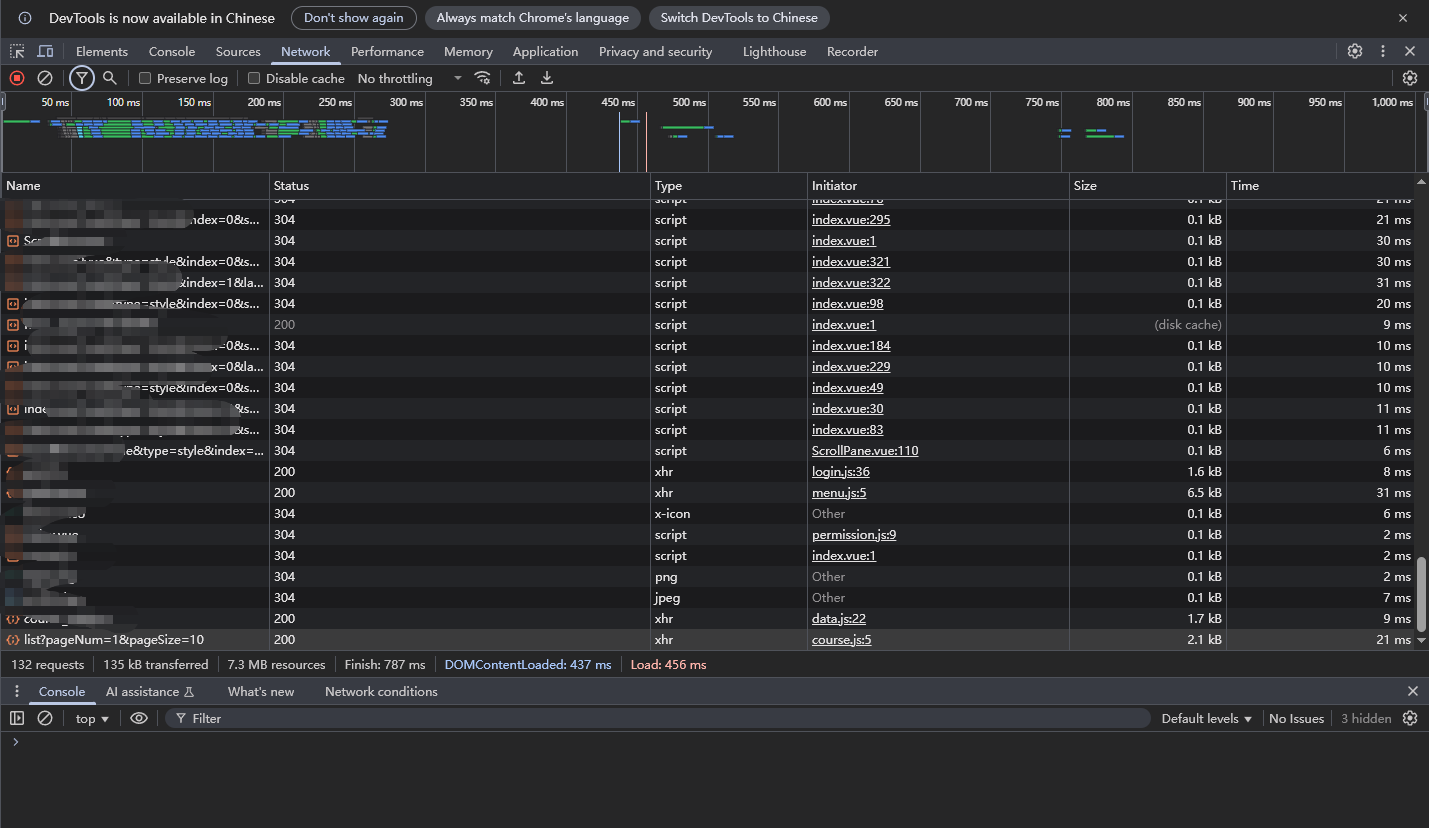Open the permission.js:9 initiator link
This screenshot has width=1429, height=828.
pos(854,535)
